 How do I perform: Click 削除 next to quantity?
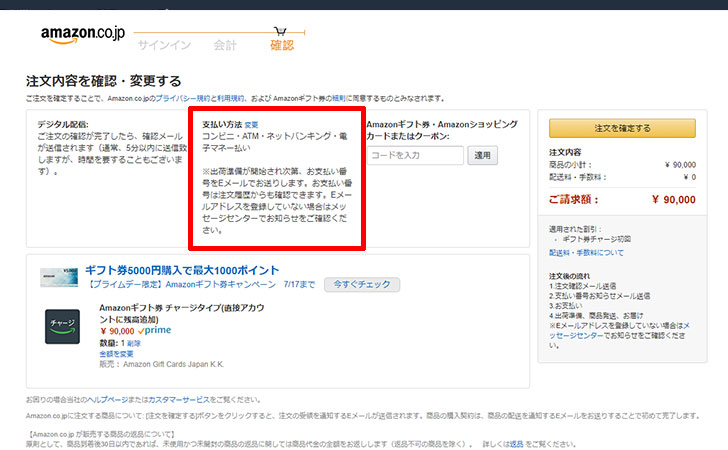(x=134, y=344)
